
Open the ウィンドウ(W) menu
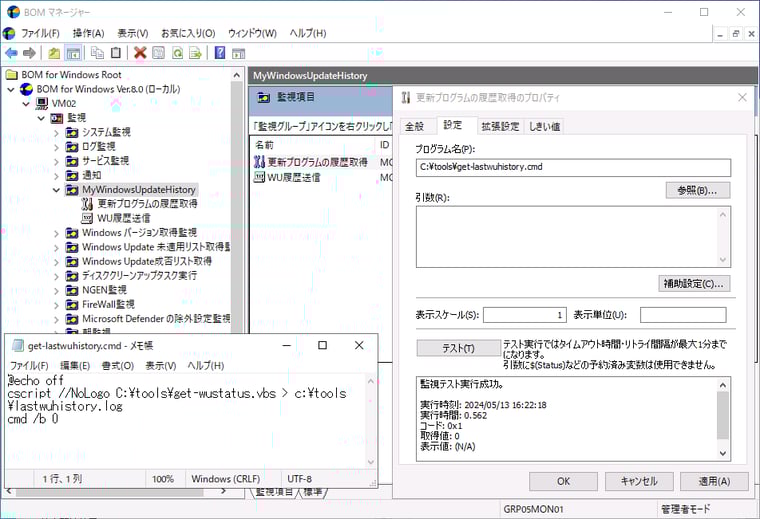click(x=252, y=33)
